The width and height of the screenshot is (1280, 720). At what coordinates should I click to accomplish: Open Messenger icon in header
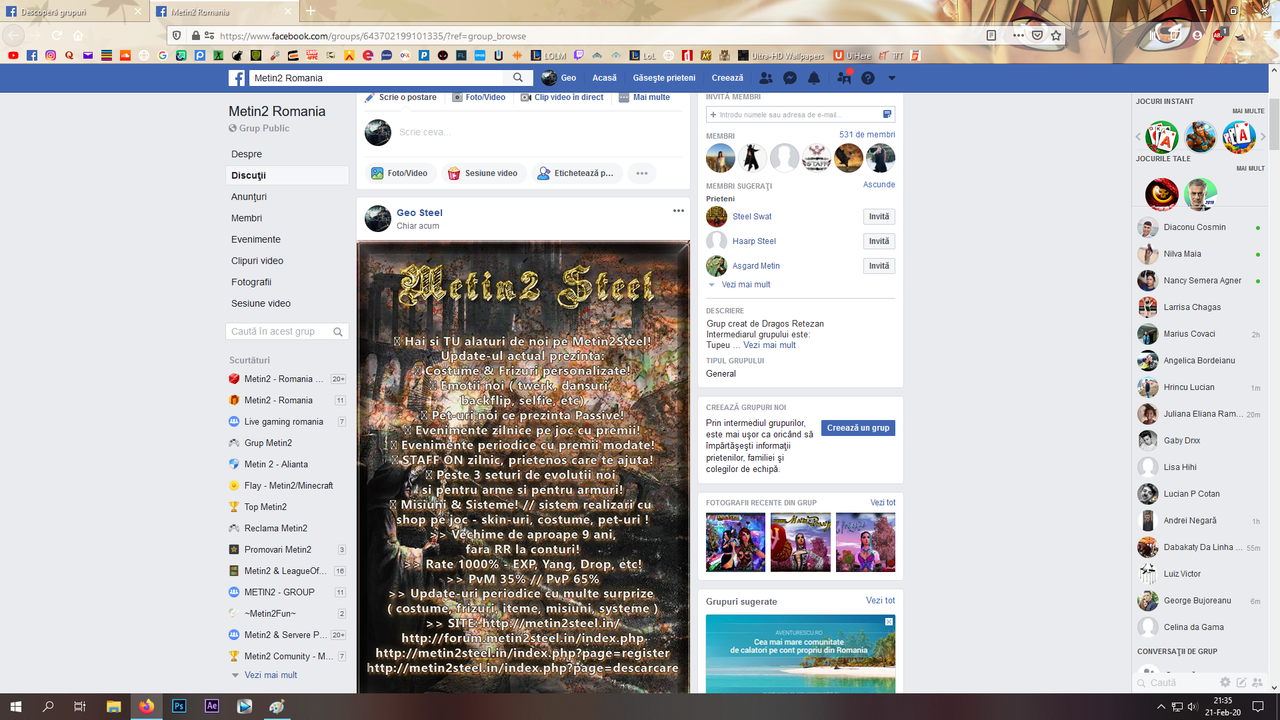click(x=790, y=78)
